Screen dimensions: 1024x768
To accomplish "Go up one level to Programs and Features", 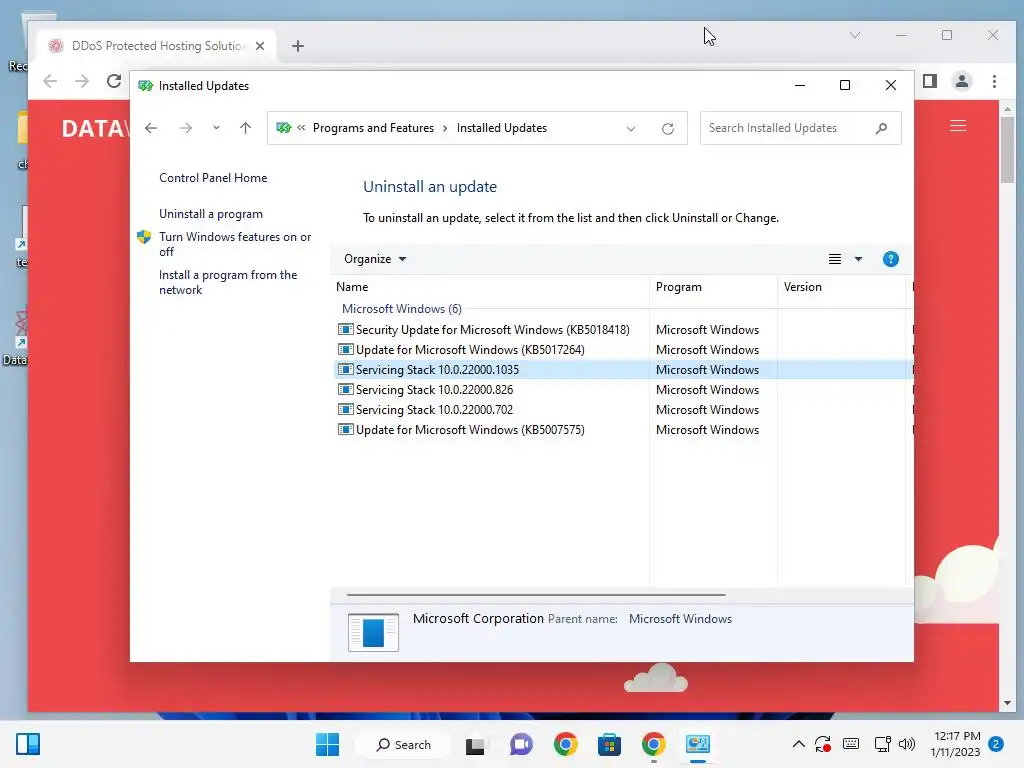I will pyautogui.click(x=246, y=128).
